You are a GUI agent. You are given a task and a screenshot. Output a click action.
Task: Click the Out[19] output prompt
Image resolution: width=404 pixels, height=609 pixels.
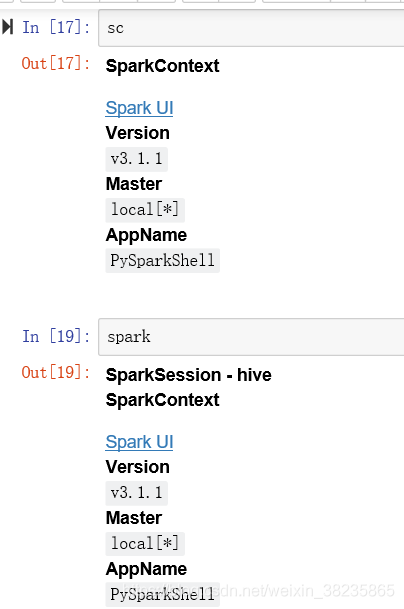tap(56, 372)
